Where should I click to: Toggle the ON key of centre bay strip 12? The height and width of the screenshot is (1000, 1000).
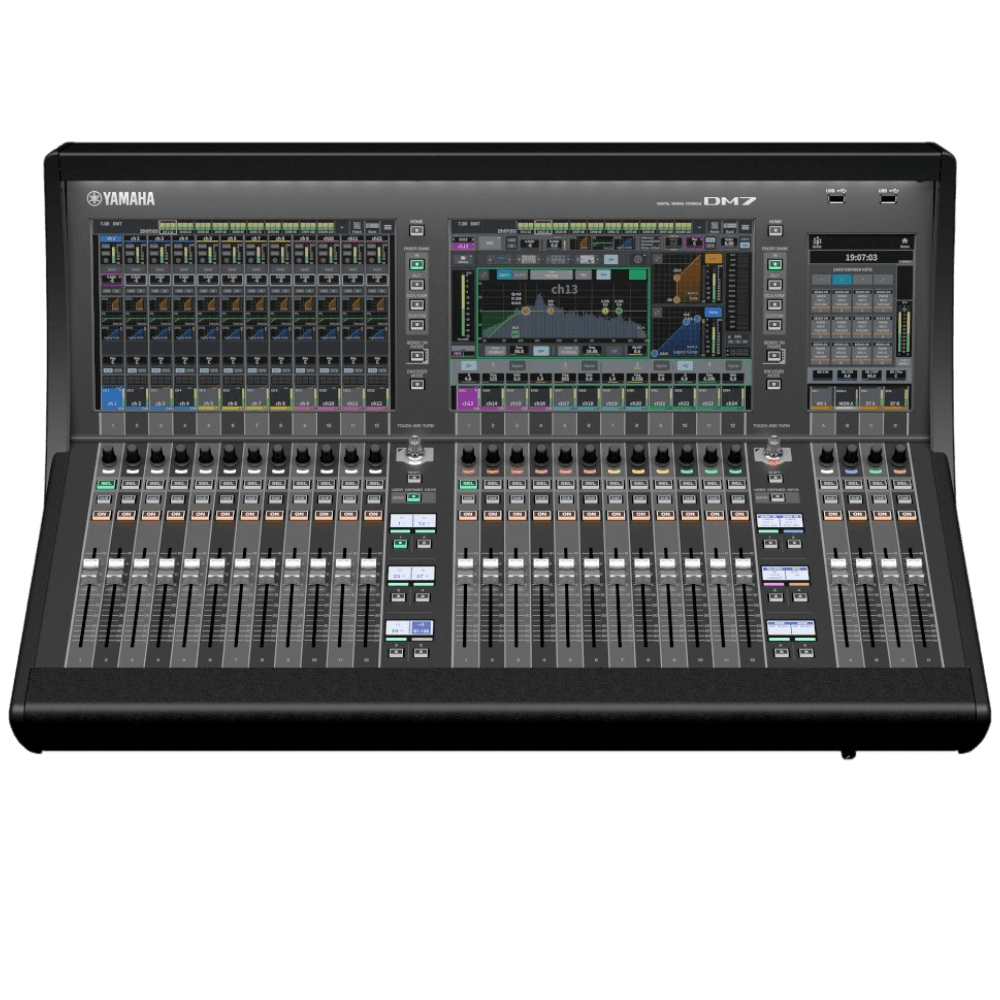point(739,514)
